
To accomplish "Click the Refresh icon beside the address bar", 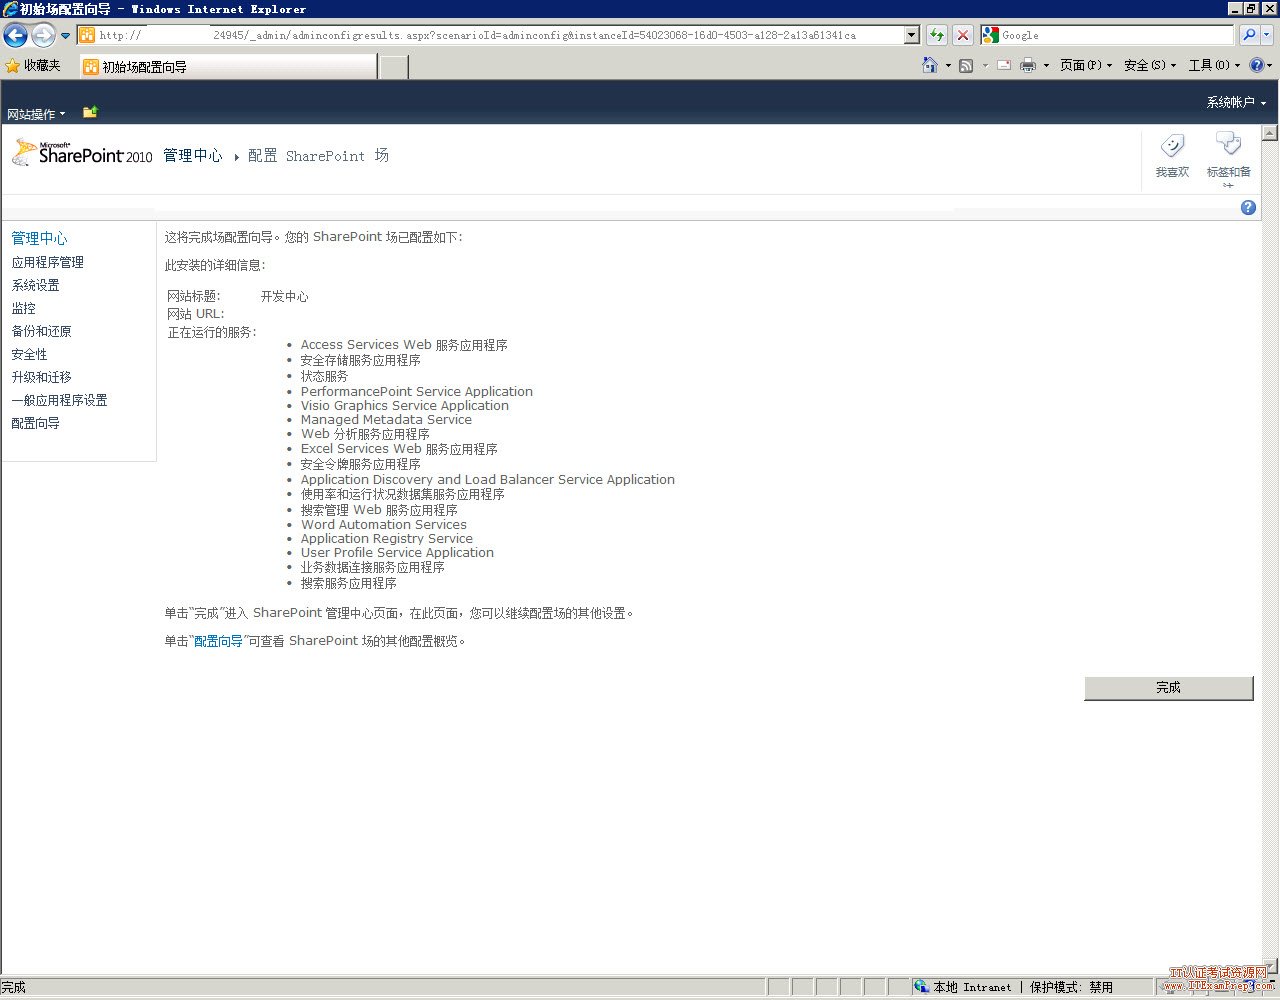I will click(937, 35).
